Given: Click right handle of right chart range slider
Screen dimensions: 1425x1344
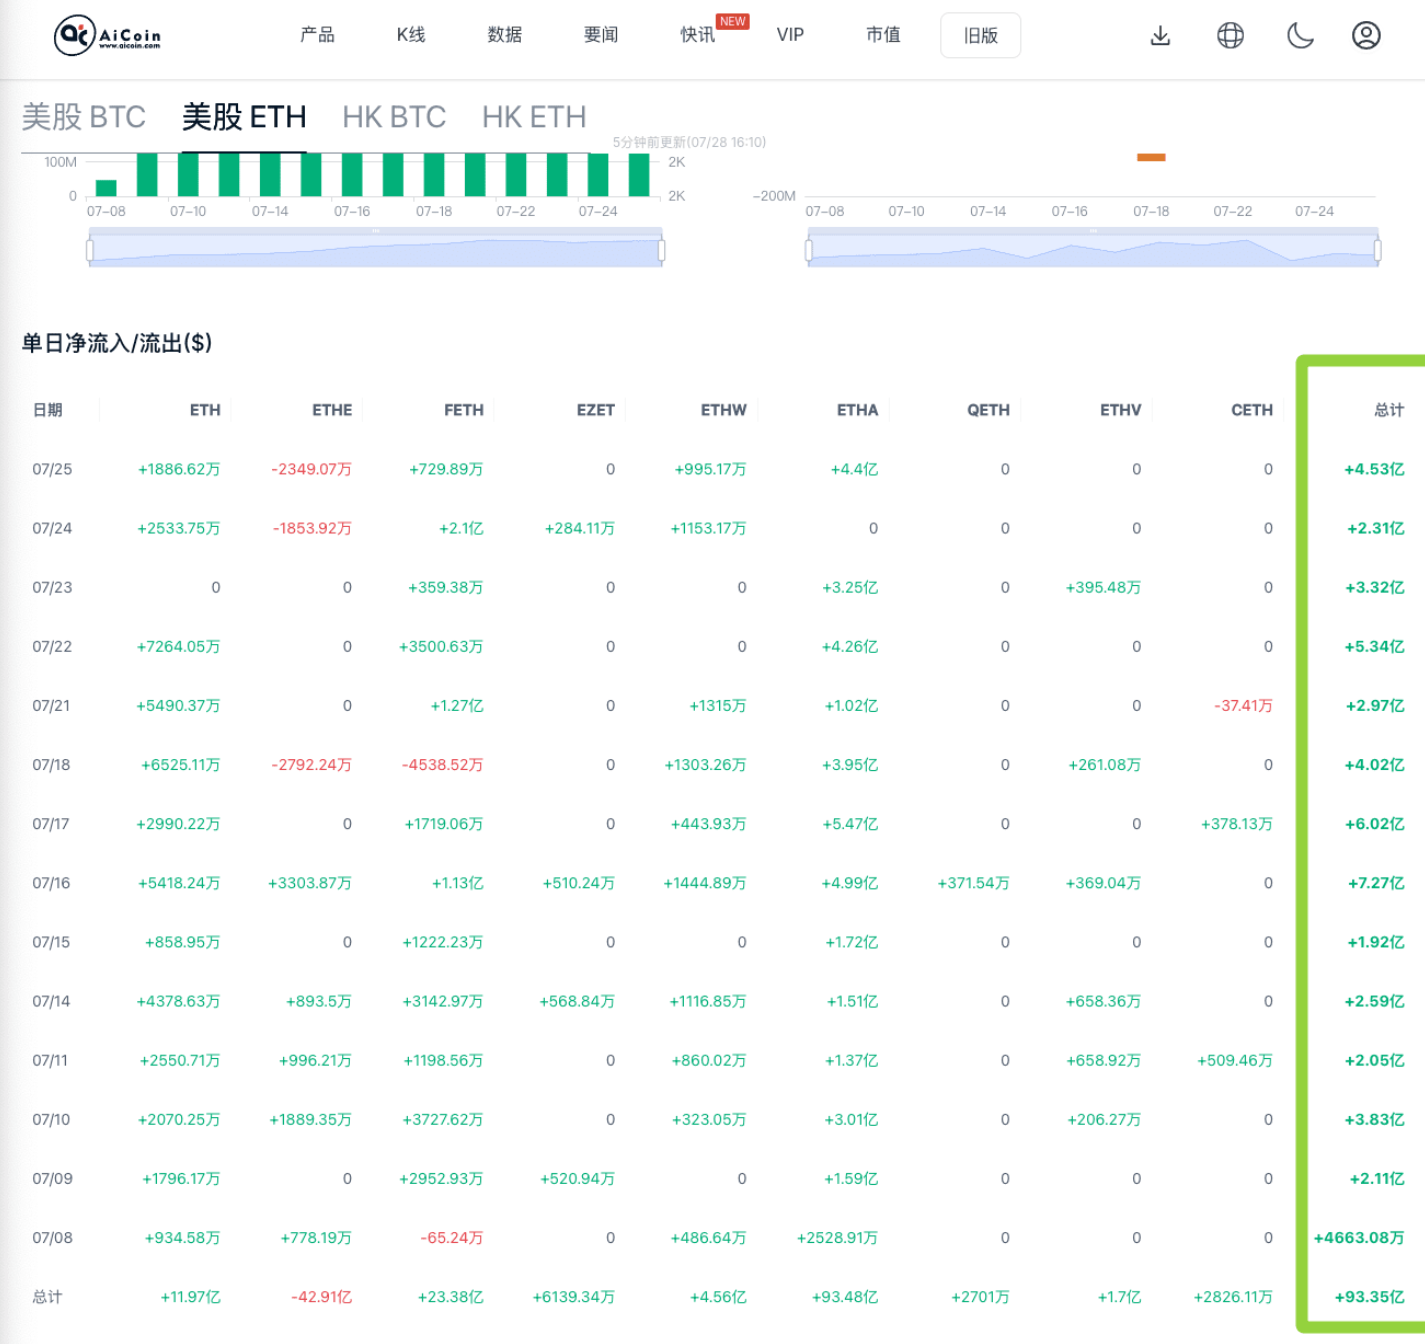Looking at the screenshot, I should 1378,250.
